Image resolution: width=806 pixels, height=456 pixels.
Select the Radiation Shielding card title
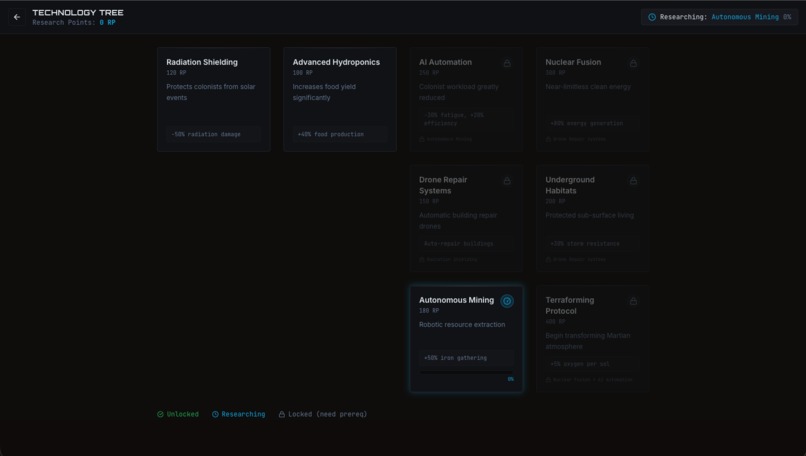point(202,62)
